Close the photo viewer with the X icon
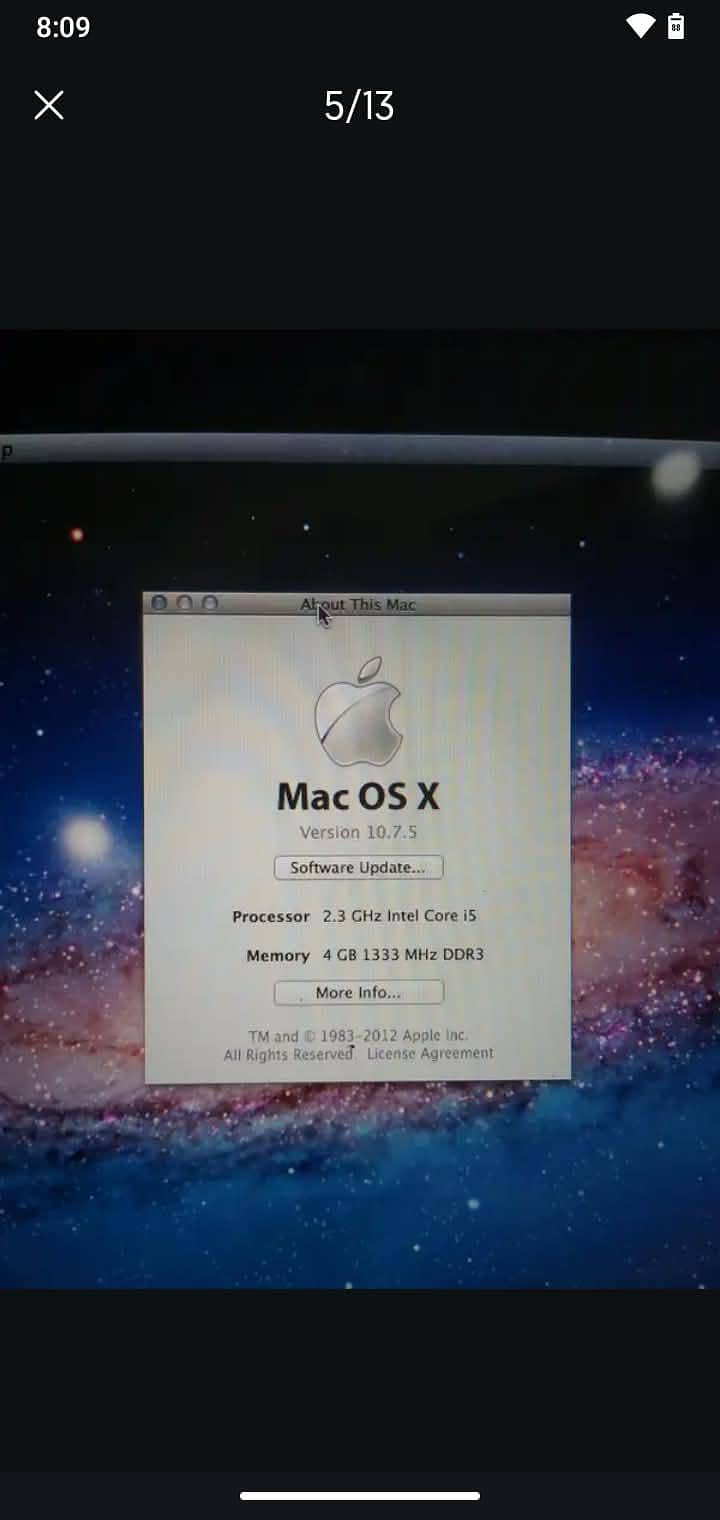Screen dimensions: 720x1520 tap(49, 105)
